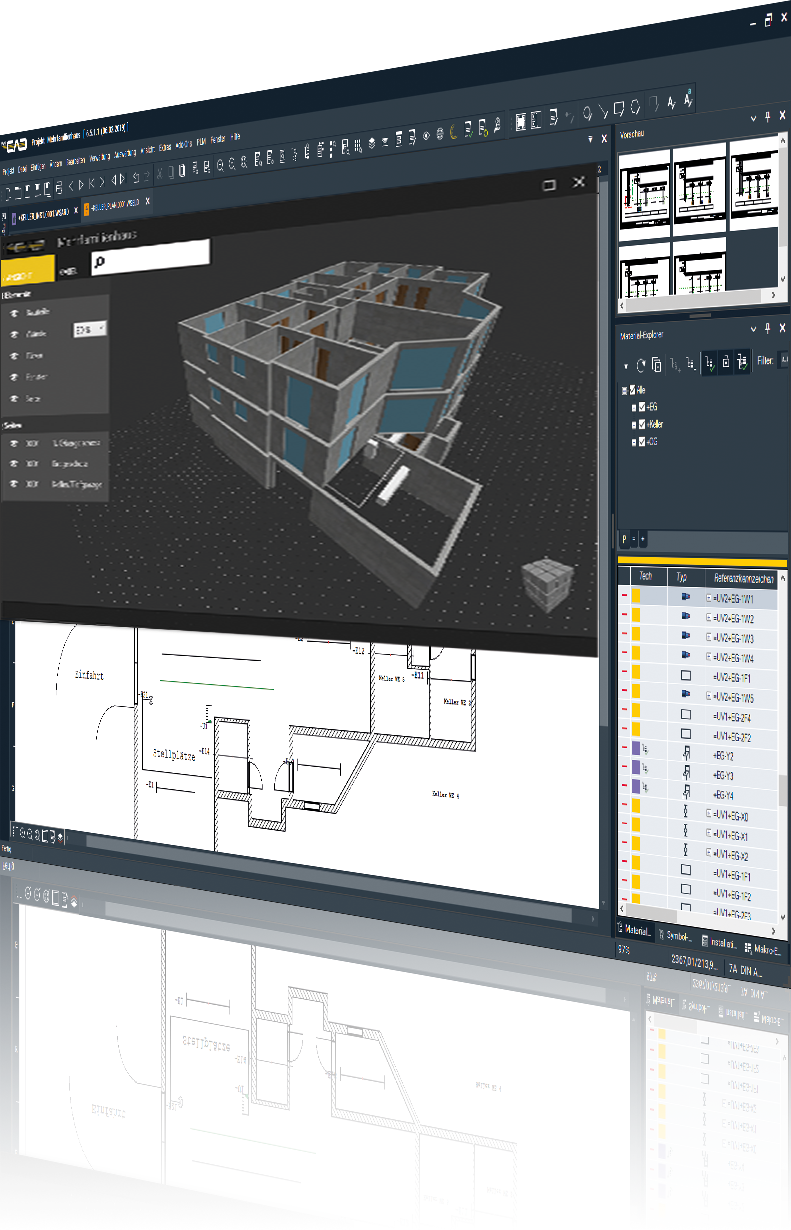Toggle eye icon beside the EG dropdown row
Screen dimensions: 791x1230
(15, 333)
